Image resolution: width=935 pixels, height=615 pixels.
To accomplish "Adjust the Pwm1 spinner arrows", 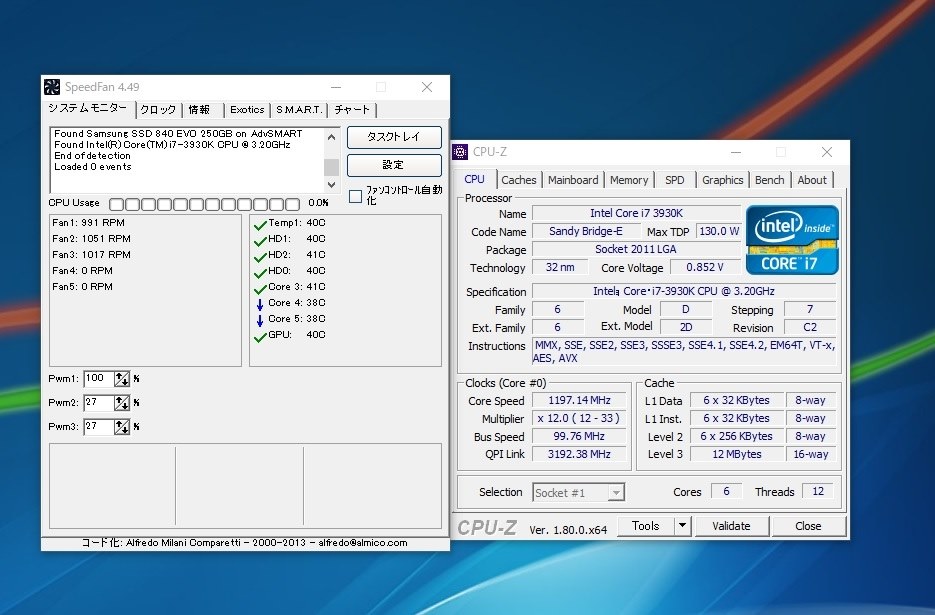I will pos(122,379).
